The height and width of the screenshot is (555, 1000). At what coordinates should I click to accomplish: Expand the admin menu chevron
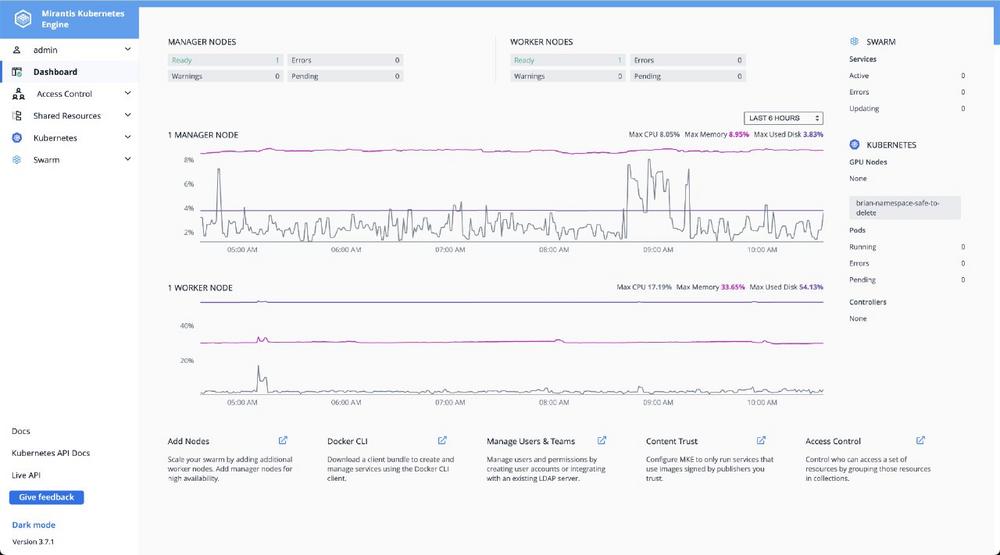point(127,49)
